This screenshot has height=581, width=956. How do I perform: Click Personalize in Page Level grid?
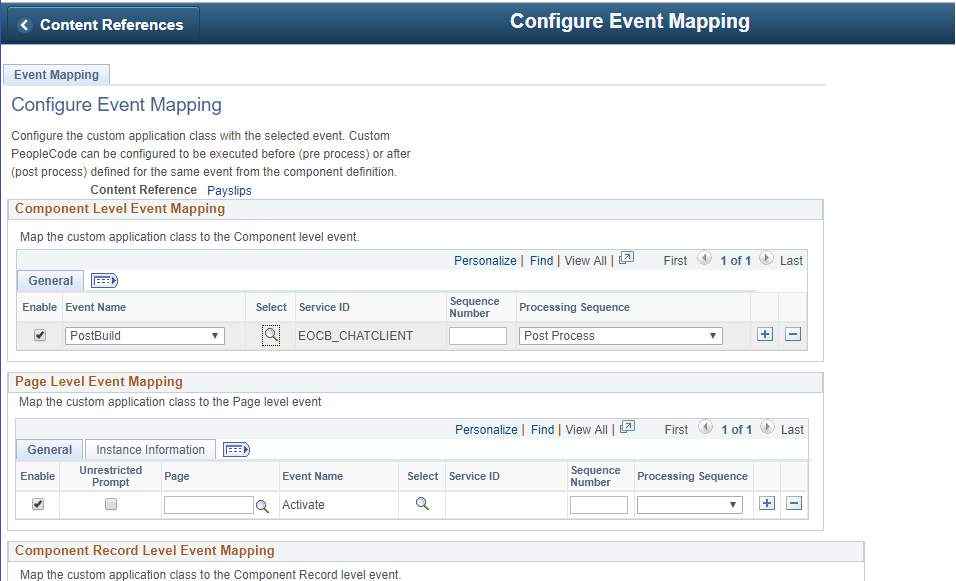(x=486, y=429)
